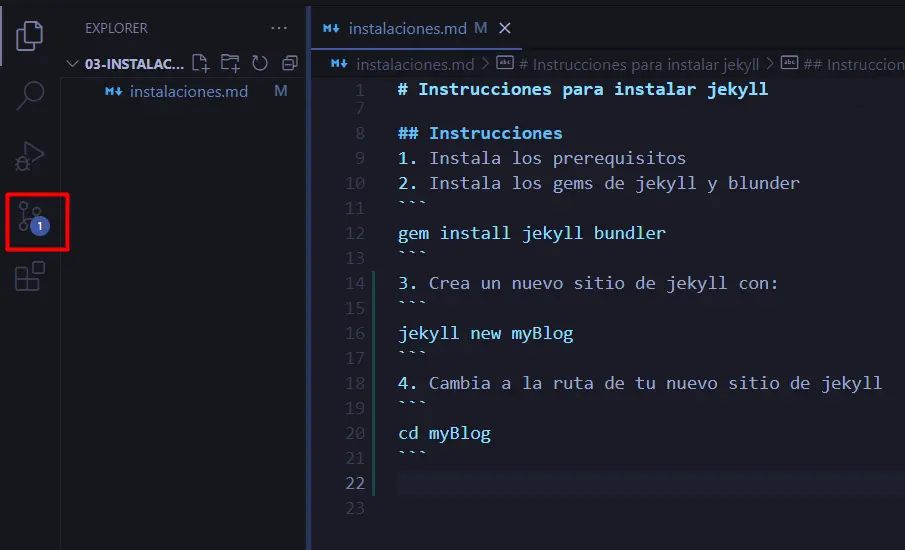
Task: Click line number 22 in the gutter
Action: point(354,483)
